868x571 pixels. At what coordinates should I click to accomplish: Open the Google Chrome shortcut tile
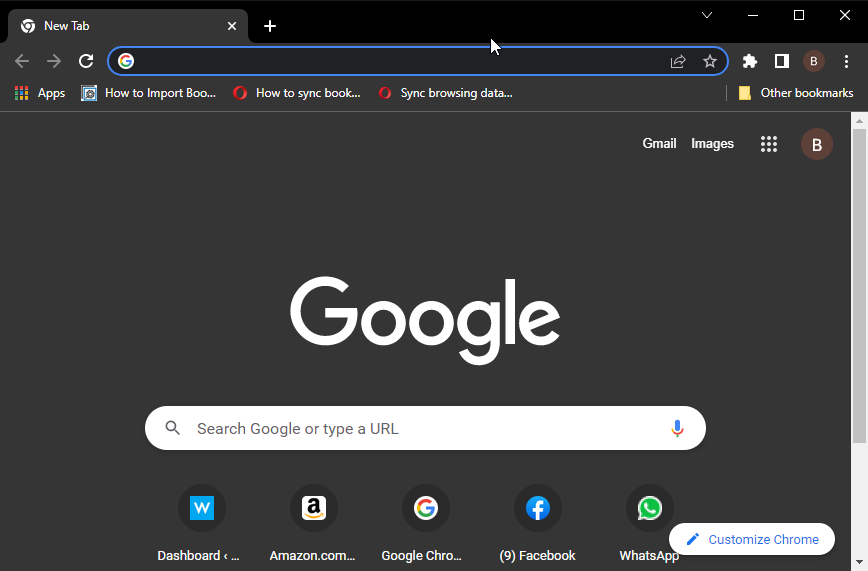[425, 523]
